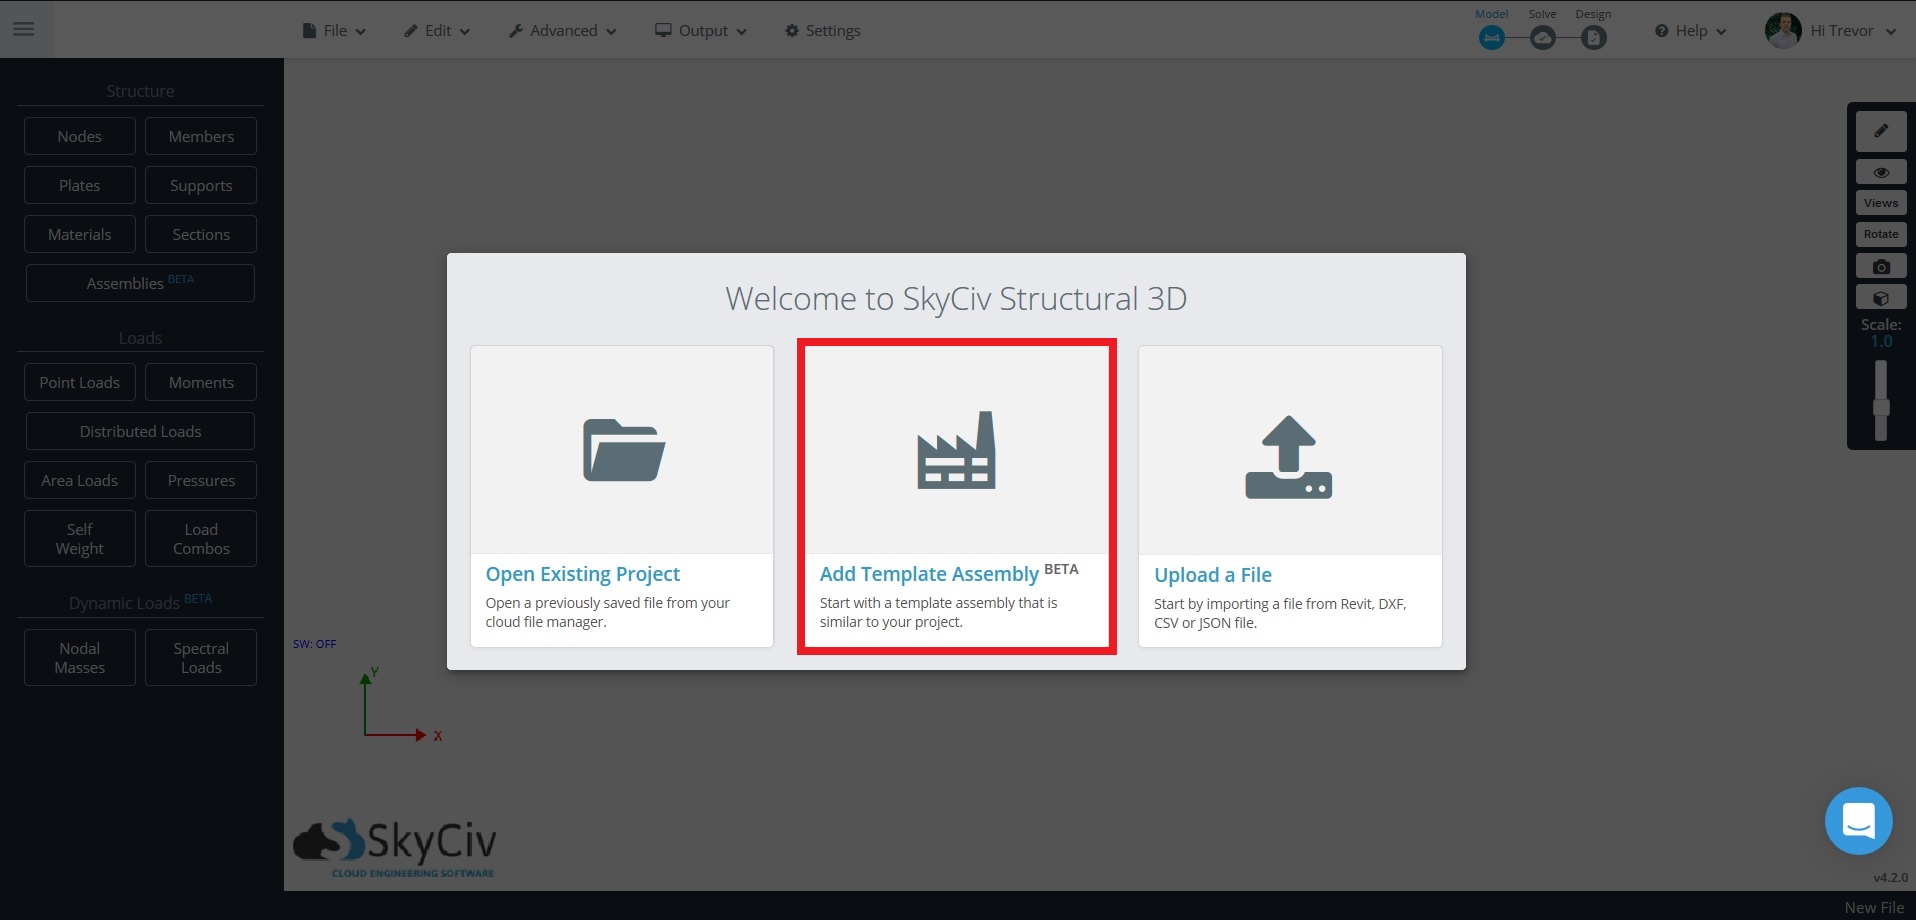Click the New File status text

(x=1874, y=908)
